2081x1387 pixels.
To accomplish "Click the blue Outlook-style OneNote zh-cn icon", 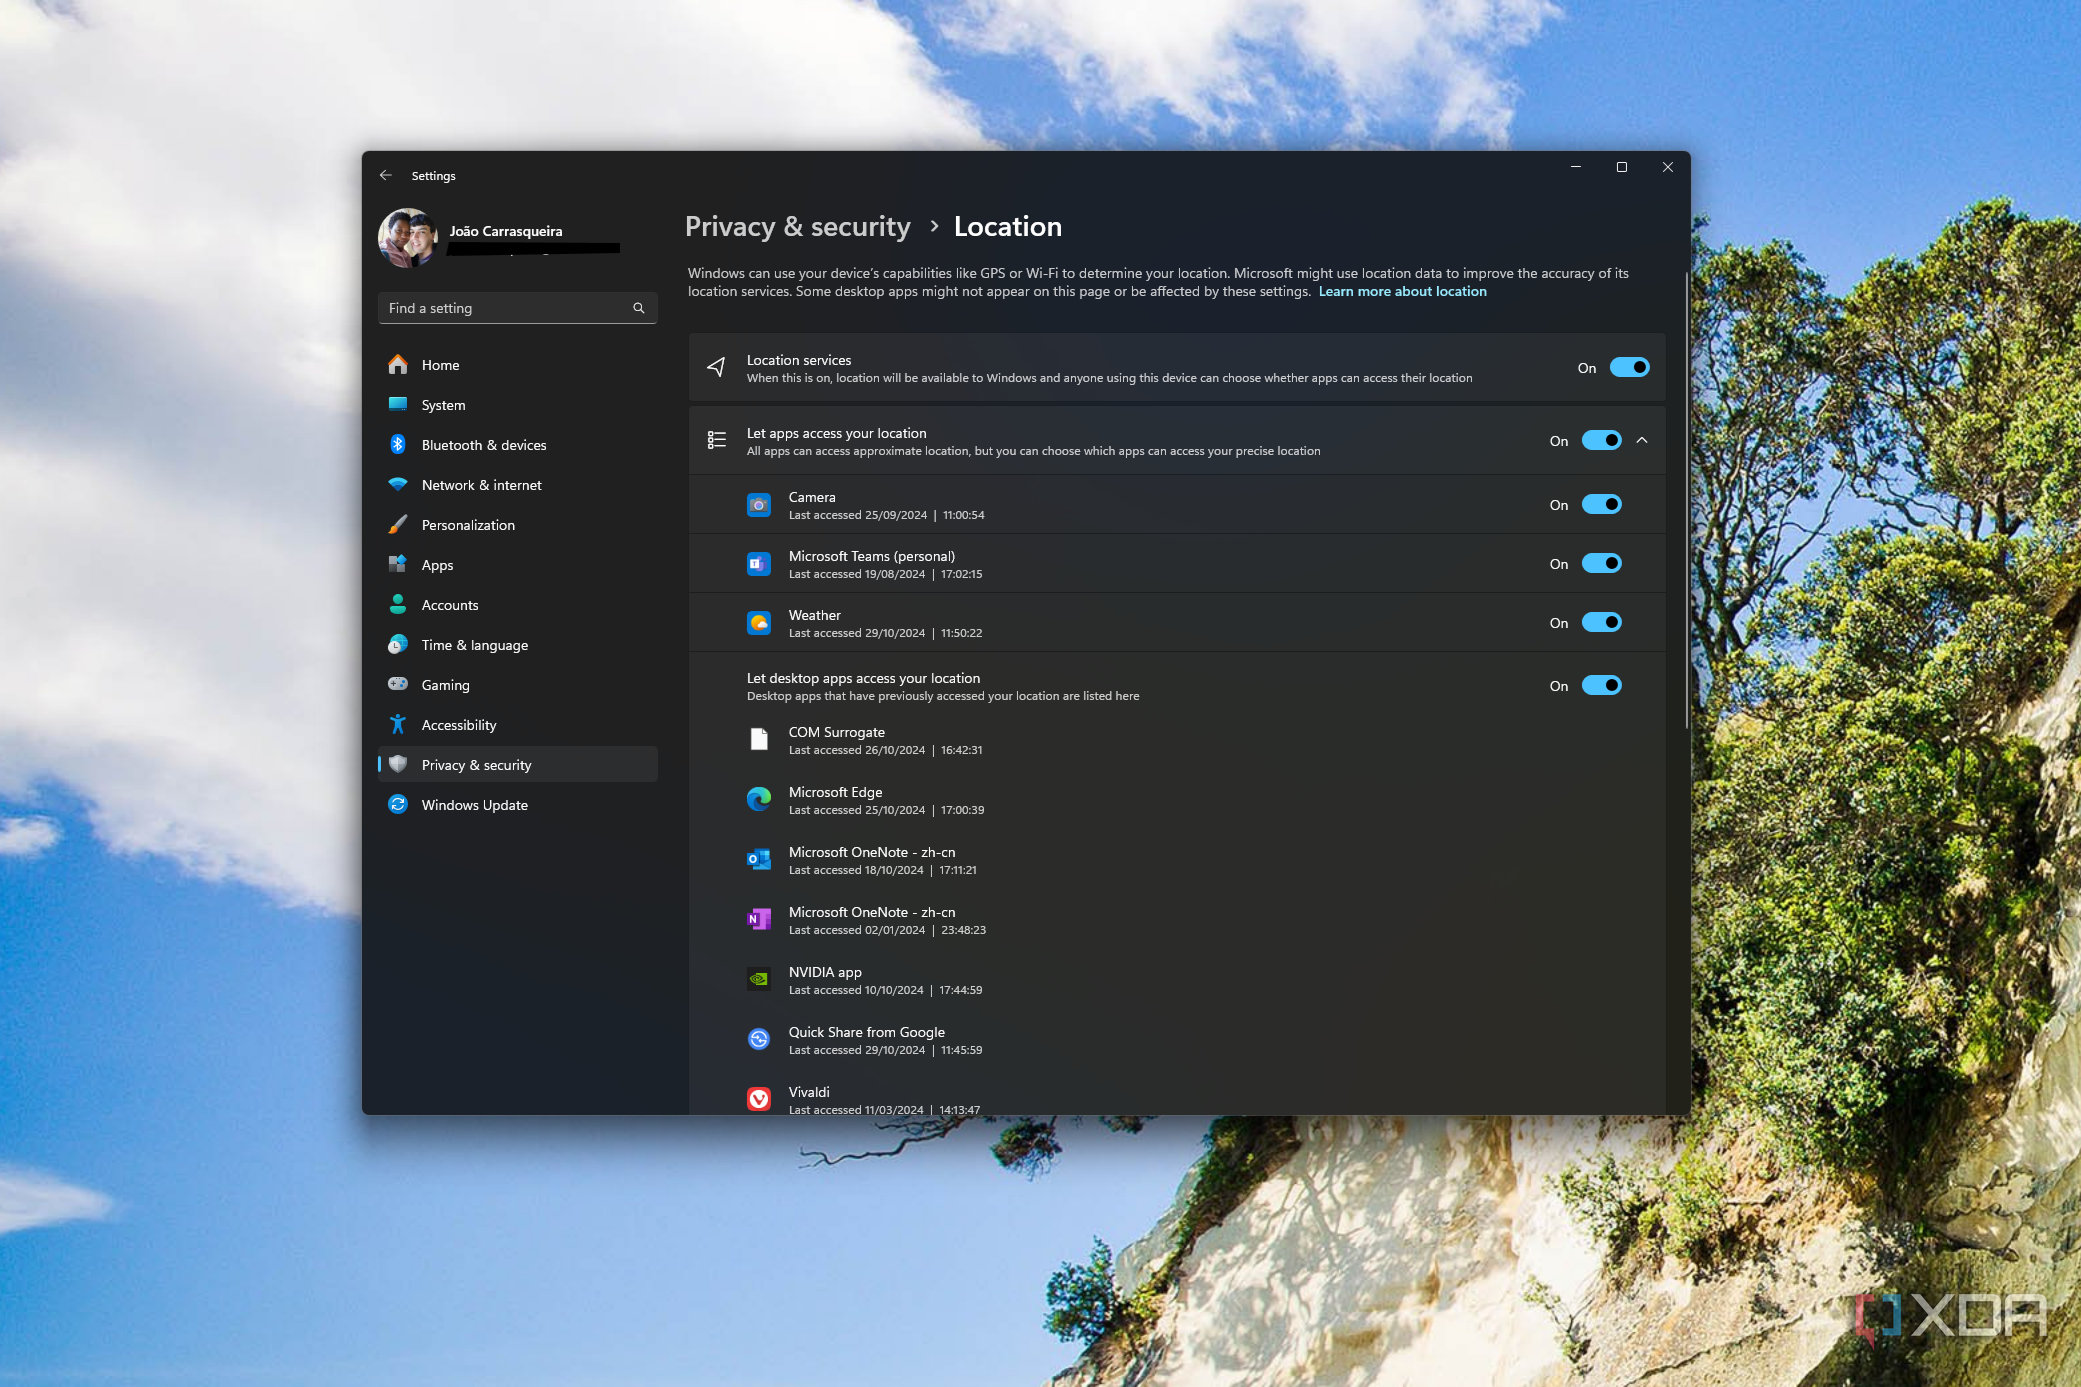I will (759, 859).
